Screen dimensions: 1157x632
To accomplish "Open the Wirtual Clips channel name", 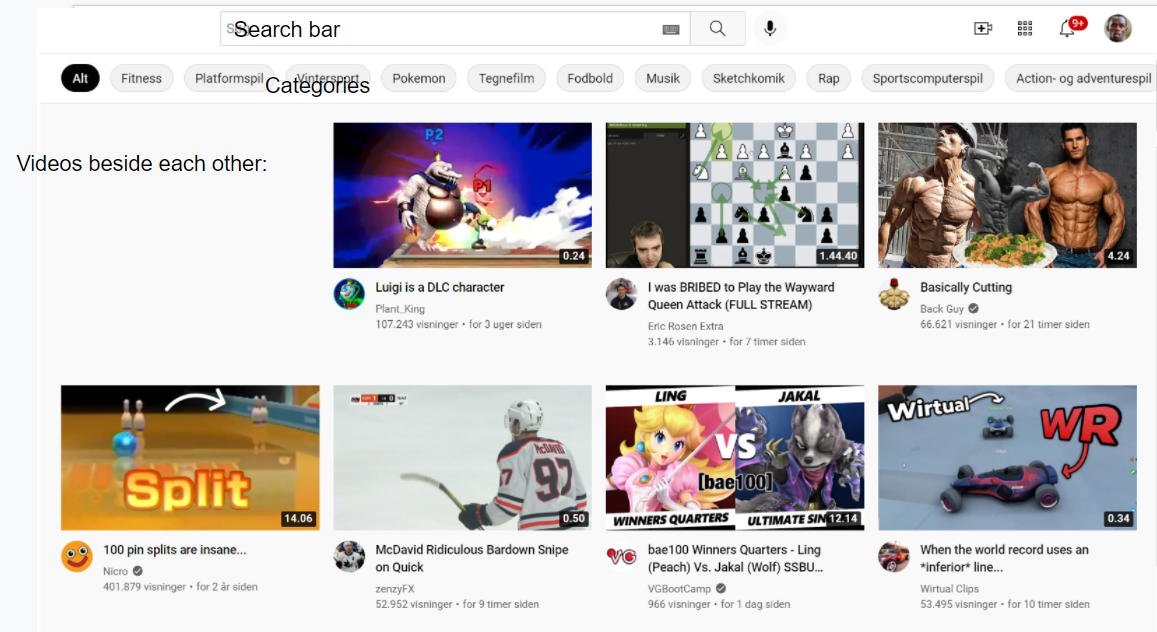I will click(x=949, y=588).
